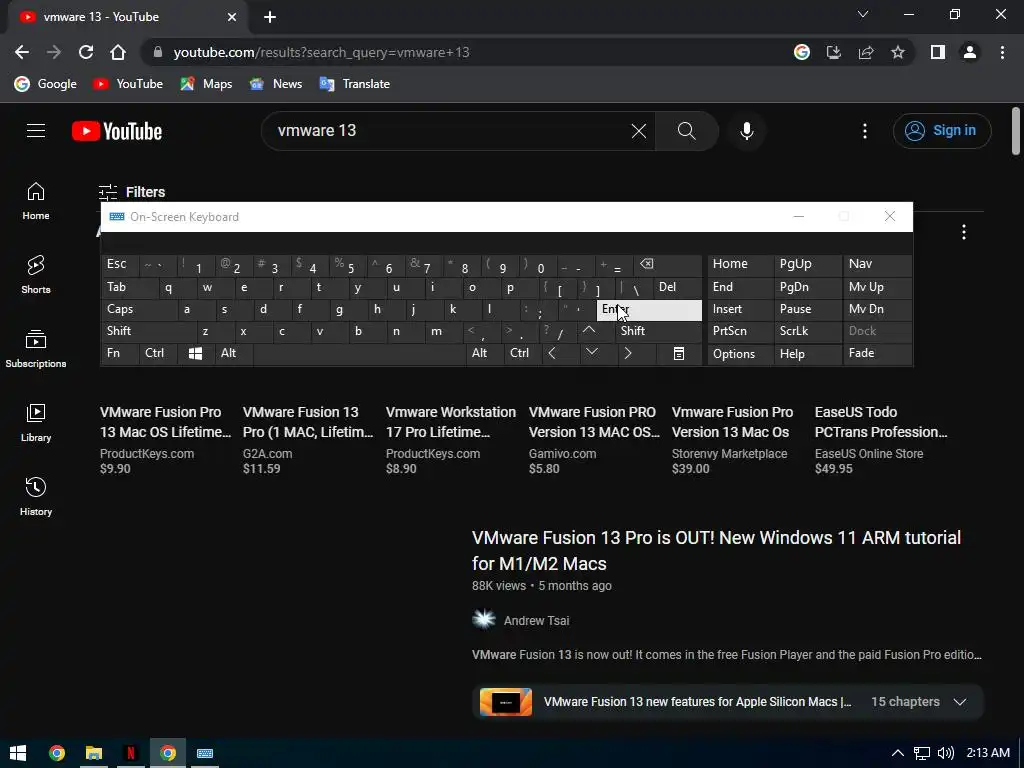Click the Windows Start button
The image size is (1024, 768).
18,753
